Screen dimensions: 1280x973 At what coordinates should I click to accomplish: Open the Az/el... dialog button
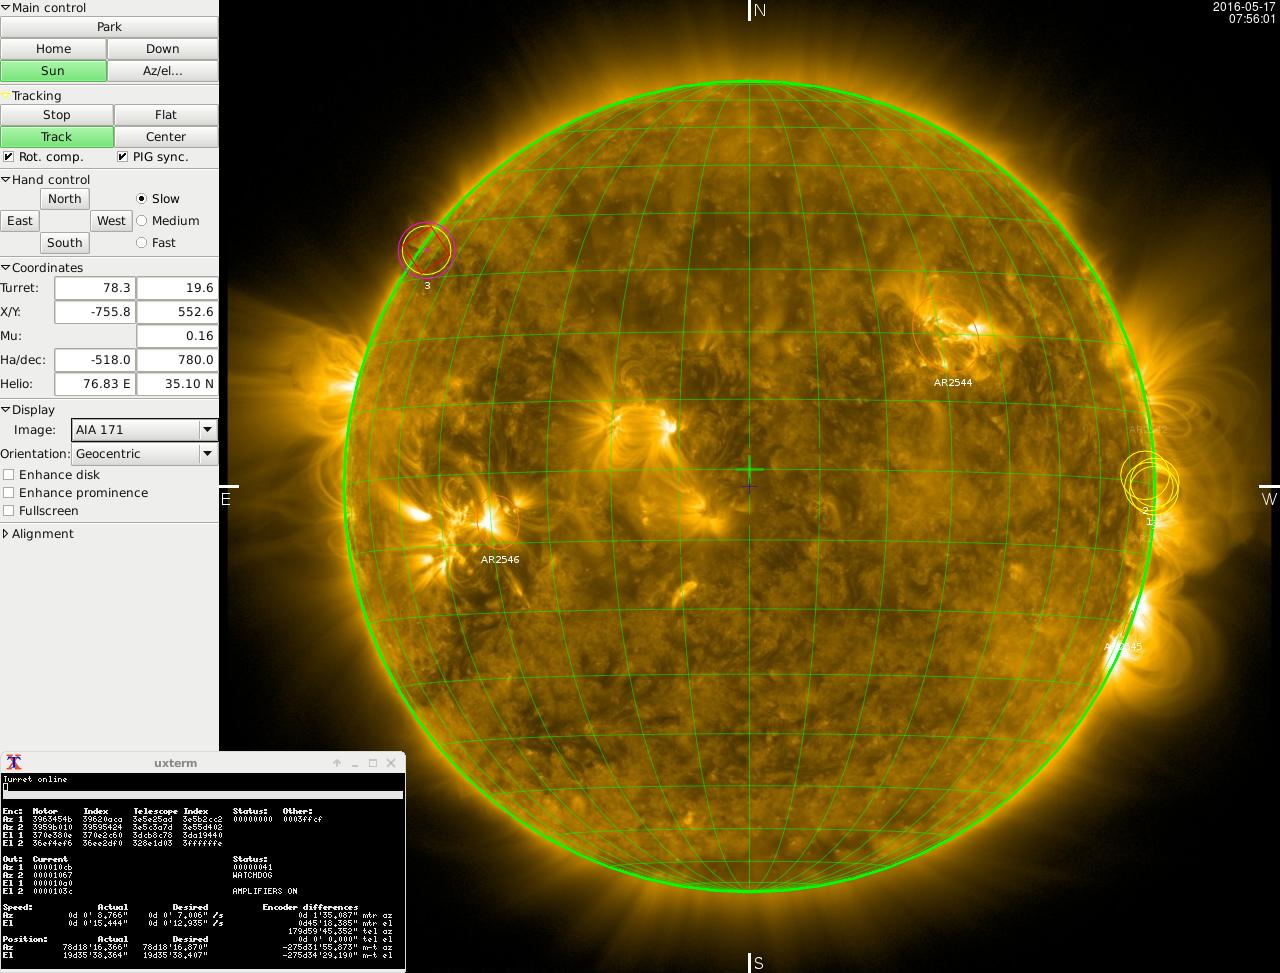tap(162, 71)
